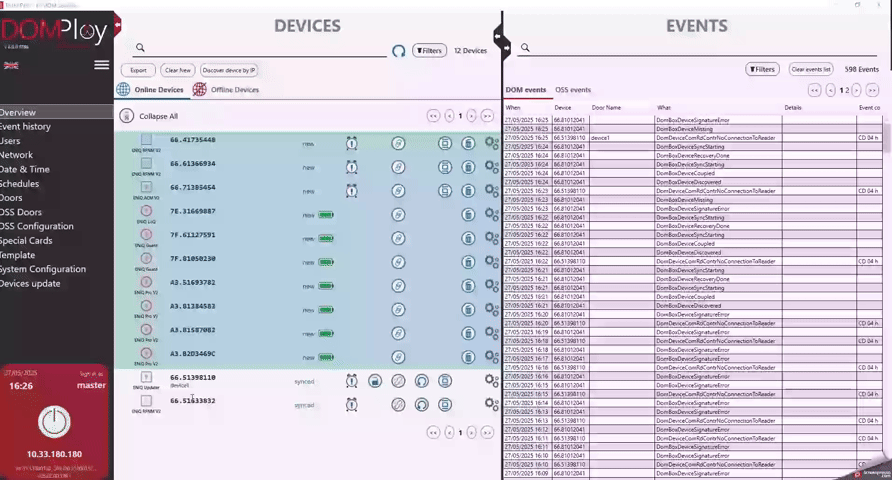Open gear settings for device 66.41735448

click(492, 143)
